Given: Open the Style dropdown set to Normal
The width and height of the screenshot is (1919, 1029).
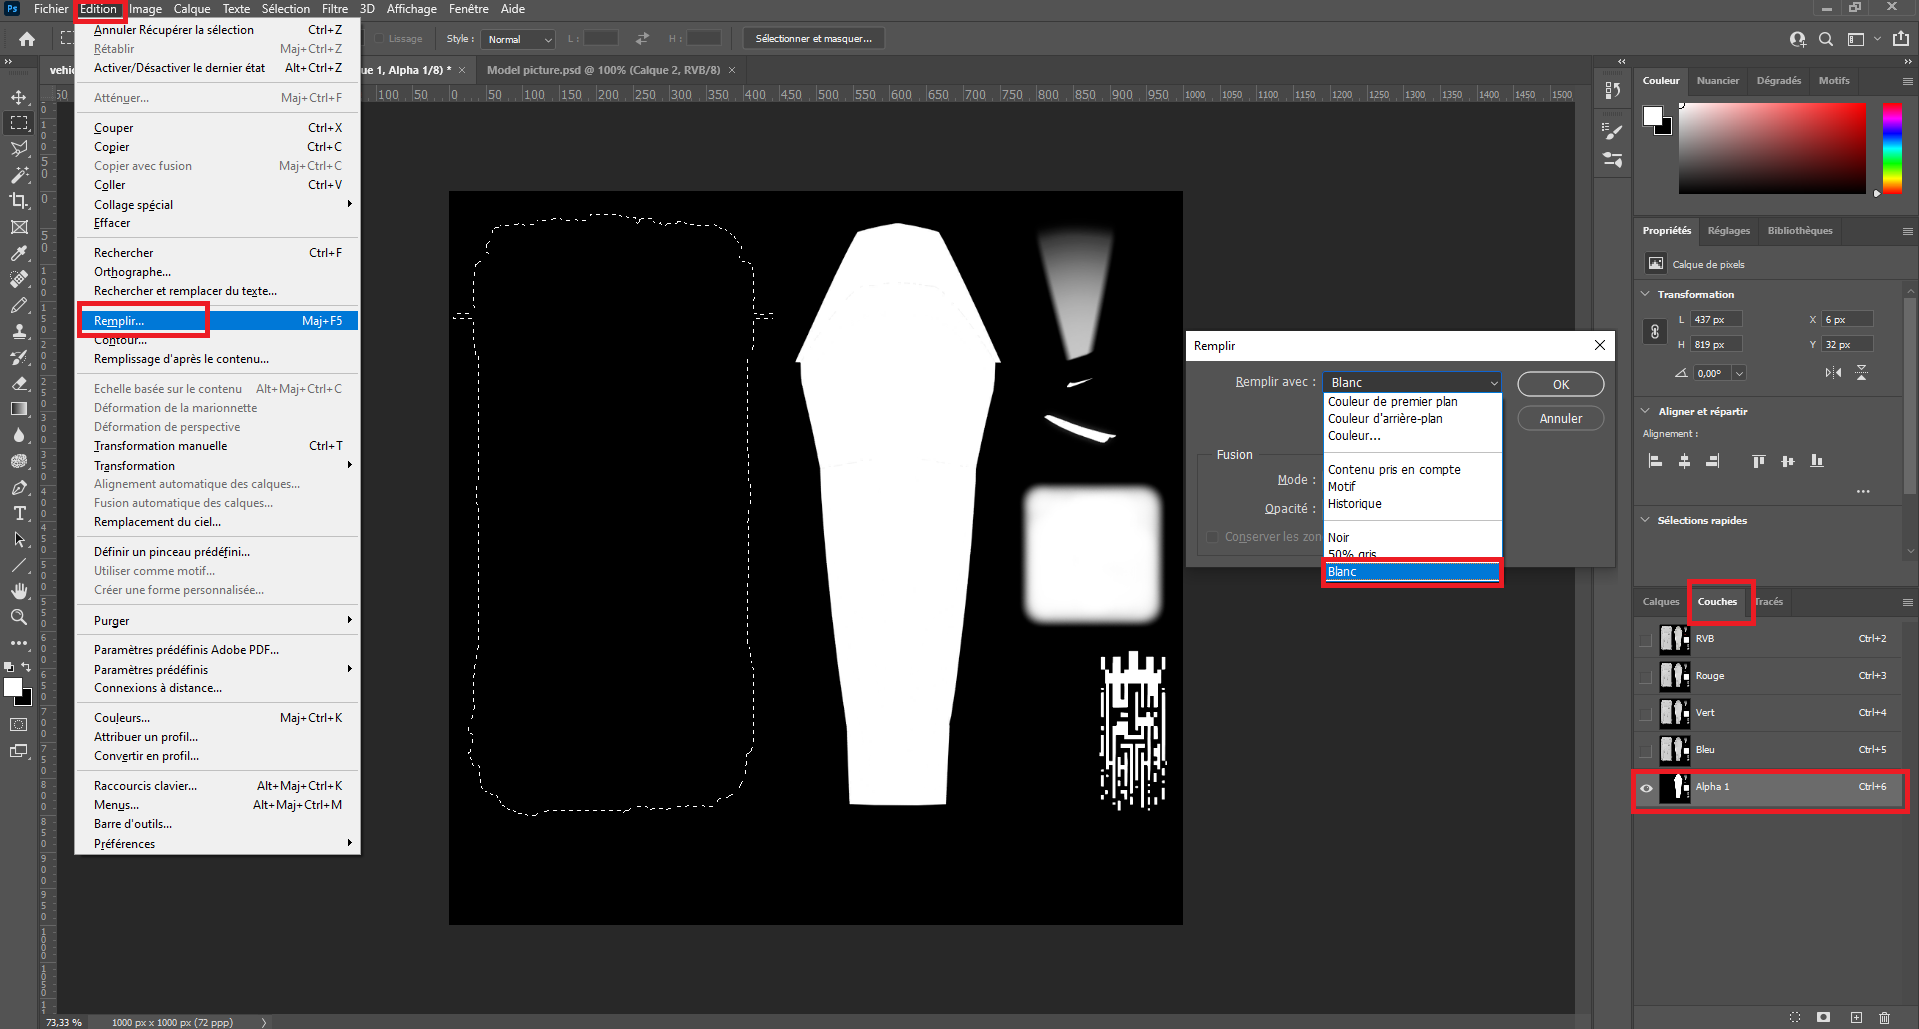Looking at the screenshot, I should point(518,39).
